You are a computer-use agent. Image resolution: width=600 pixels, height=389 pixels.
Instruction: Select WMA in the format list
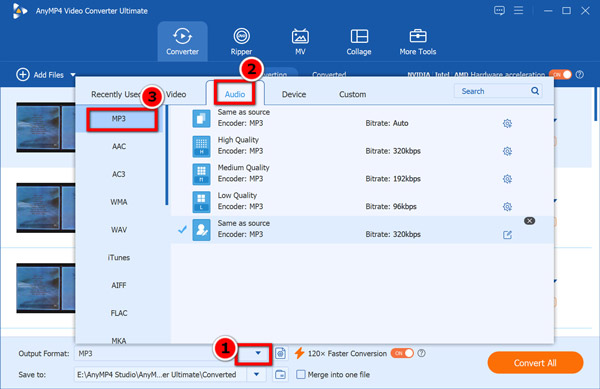[x=119, y=202]
